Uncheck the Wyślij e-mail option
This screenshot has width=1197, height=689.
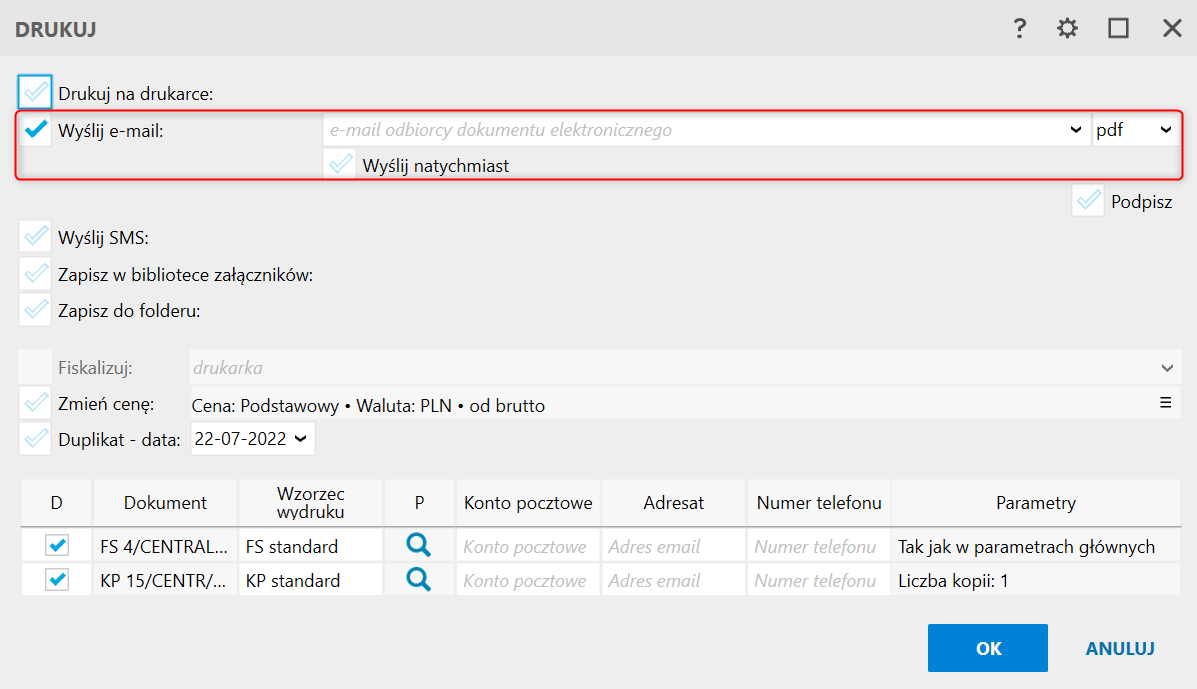click(36, 129)
